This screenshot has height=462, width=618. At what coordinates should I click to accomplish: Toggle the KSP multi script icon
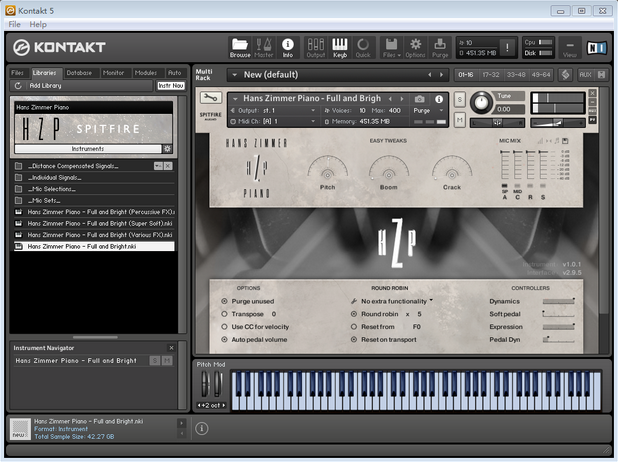[x=565, y=75]
